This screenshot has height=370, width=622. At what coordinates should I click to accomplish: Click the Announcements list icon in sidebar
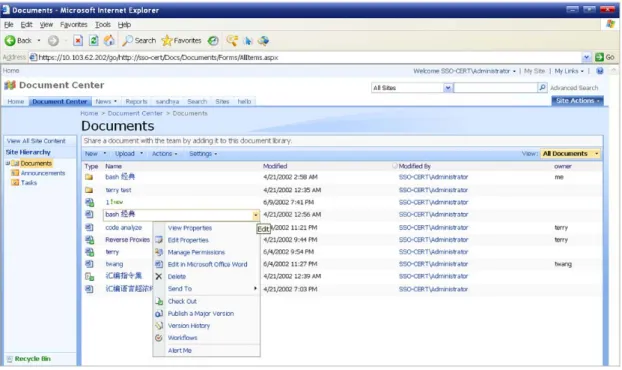click(x=15, y=173)
